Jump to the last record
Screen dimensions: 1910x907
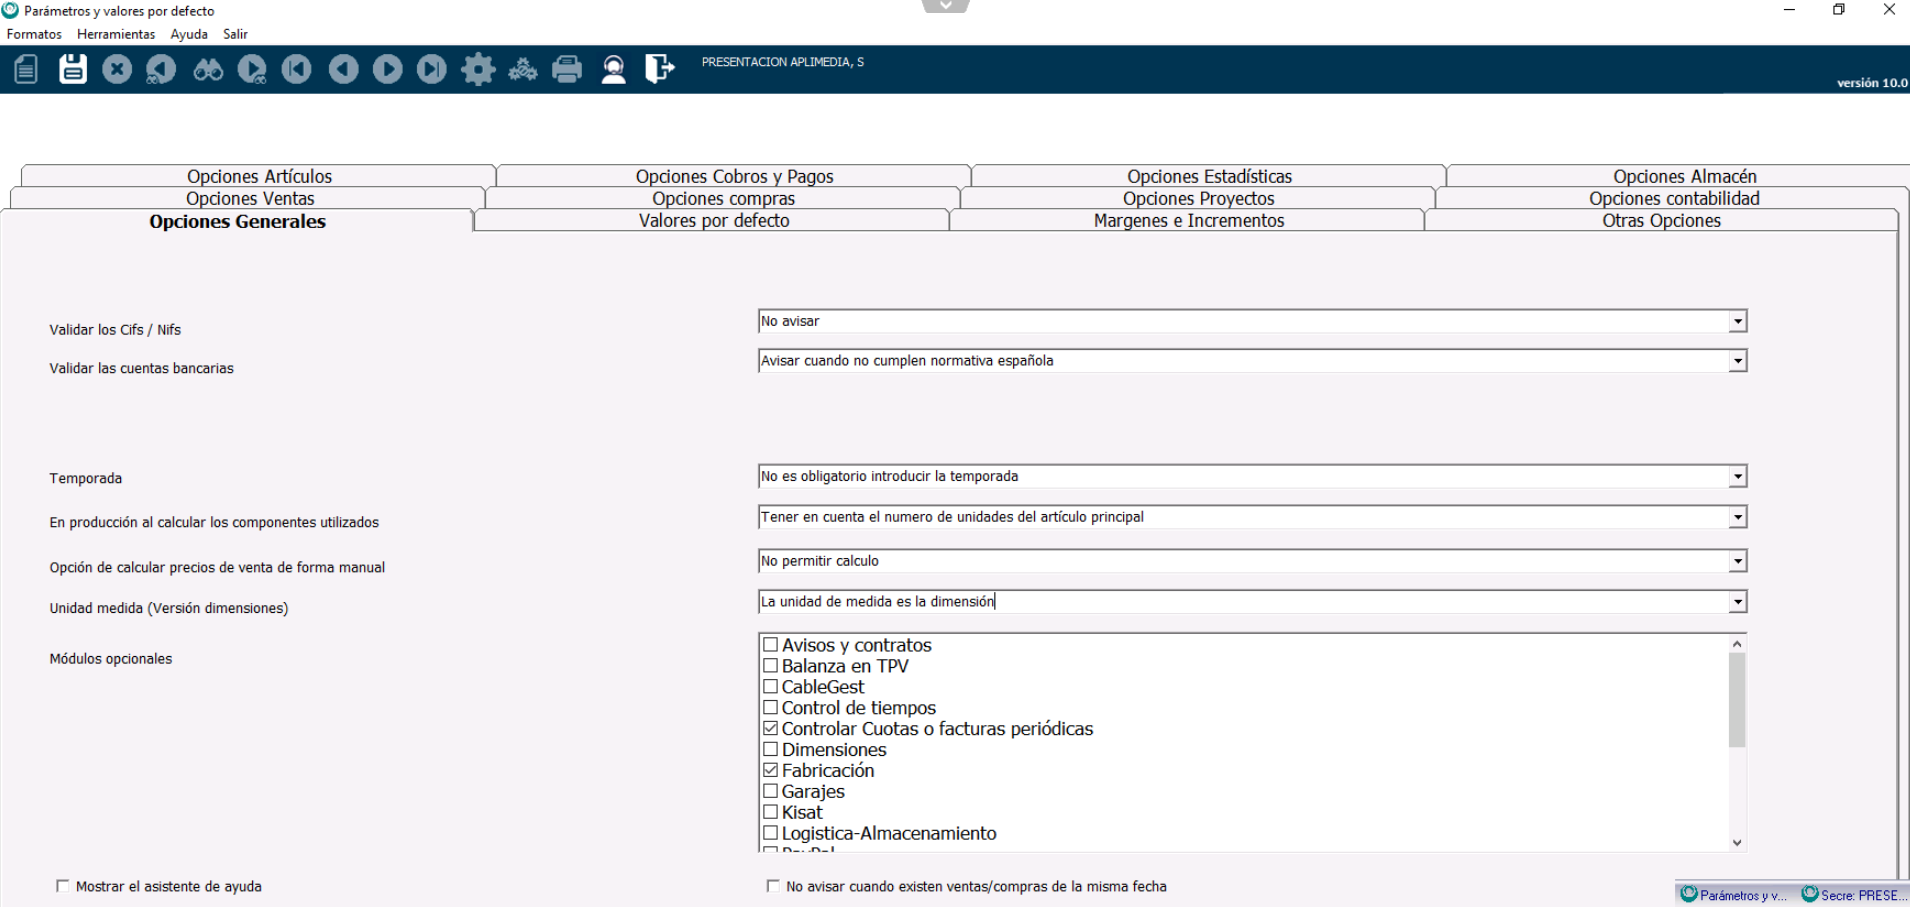click(432, 69)
